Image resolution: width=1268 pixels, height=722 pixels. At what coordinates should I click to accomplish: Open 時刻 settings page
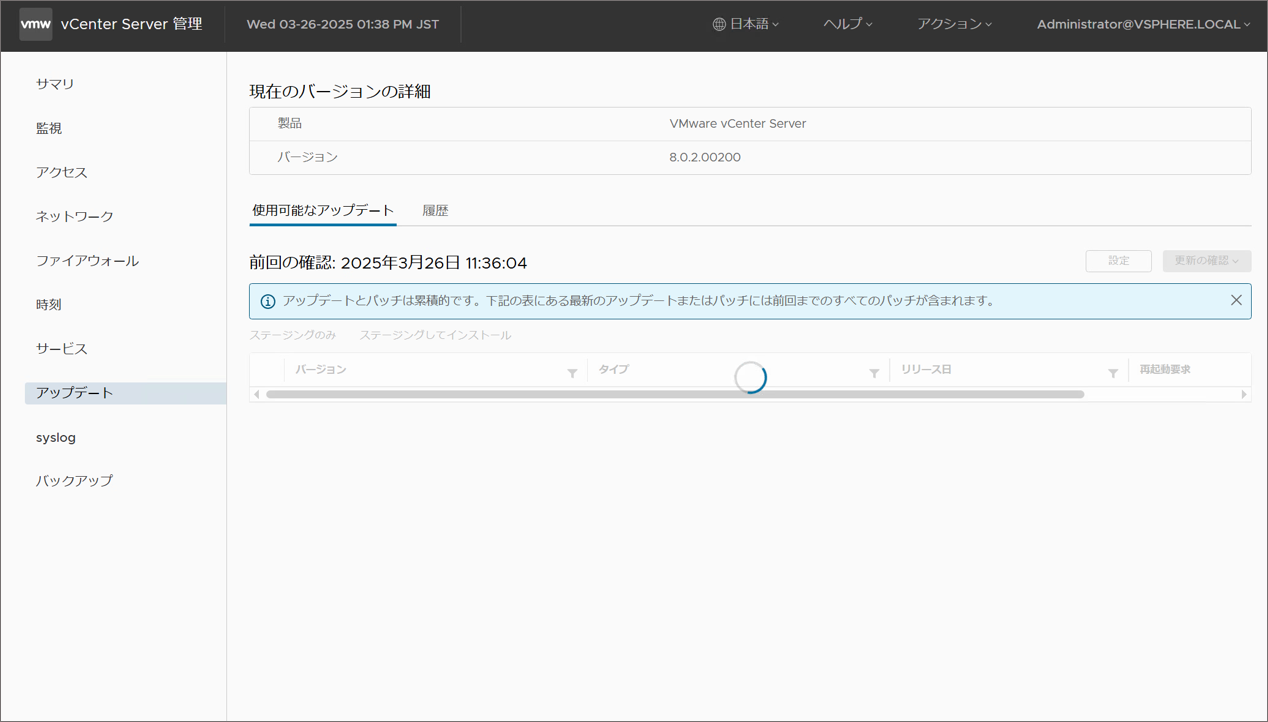coord(49,304)
